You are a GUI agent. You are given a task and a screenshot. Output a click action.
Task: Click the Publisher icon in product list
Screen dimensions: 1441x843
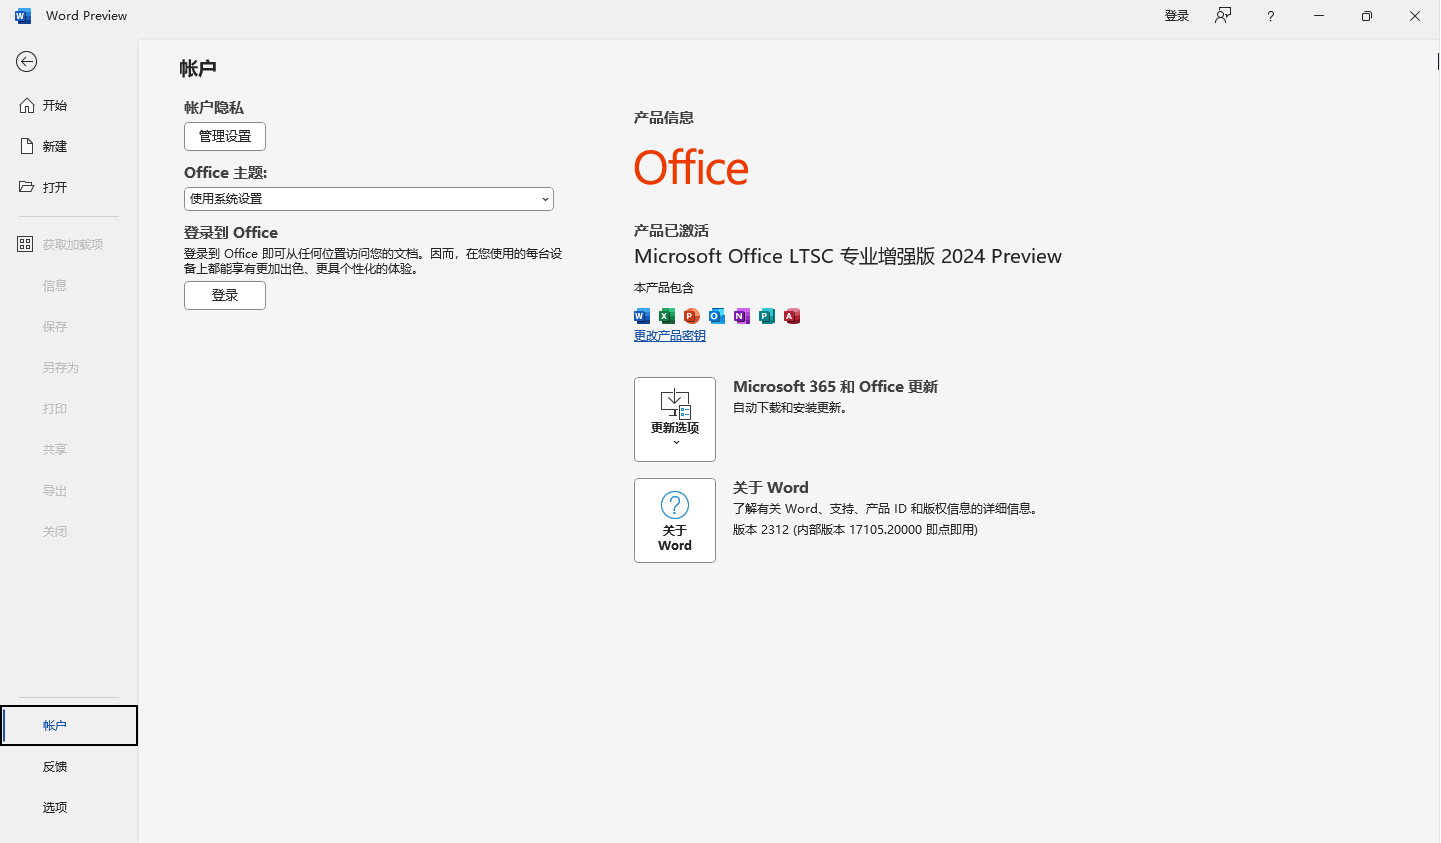tap(767, 316)
